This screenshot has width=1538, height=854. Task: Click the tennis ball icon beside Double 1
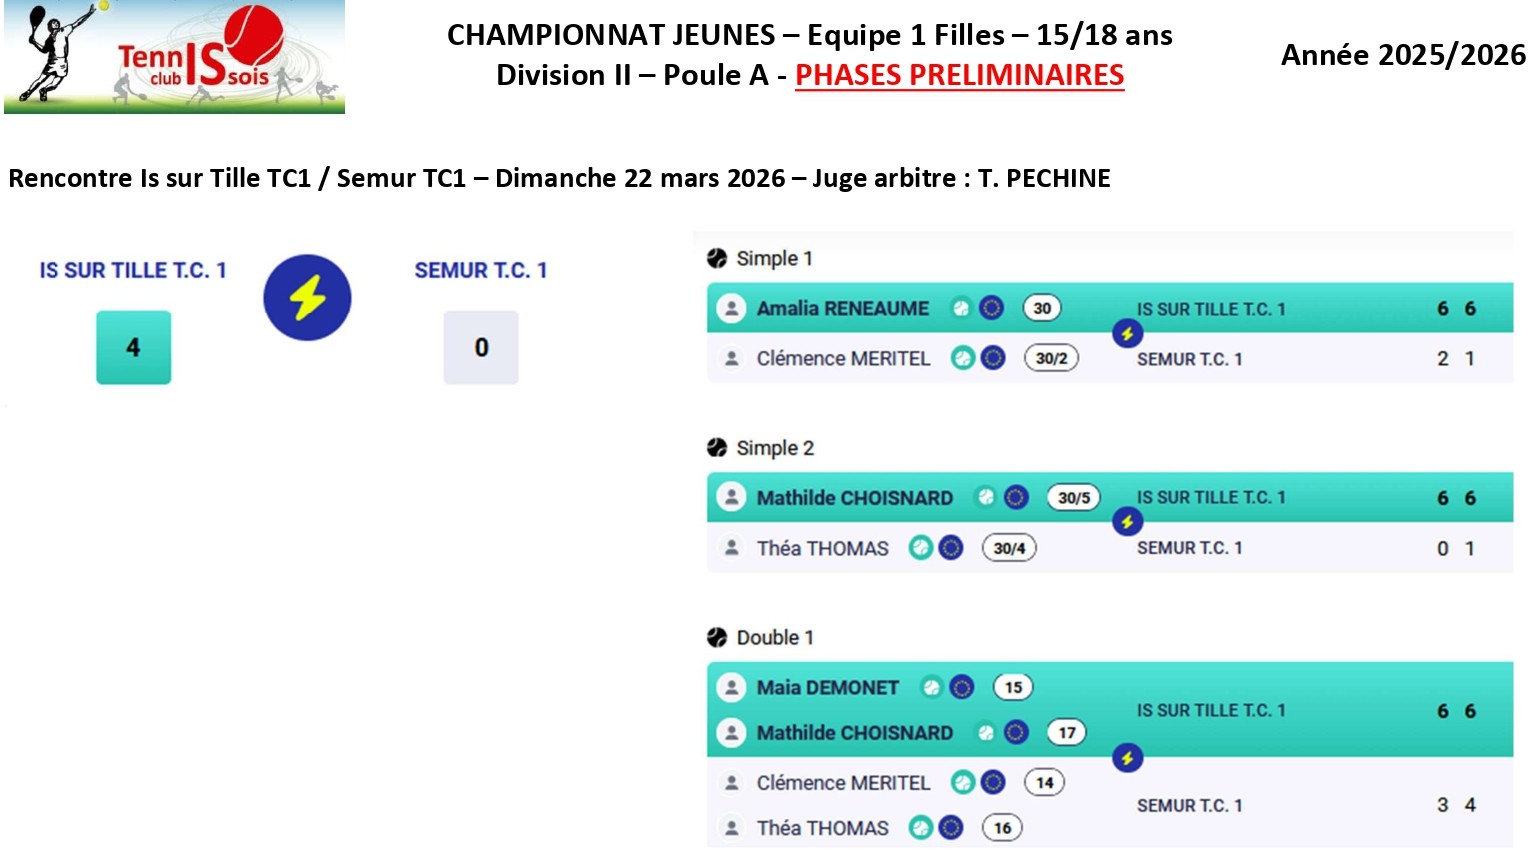pos(717,637)
